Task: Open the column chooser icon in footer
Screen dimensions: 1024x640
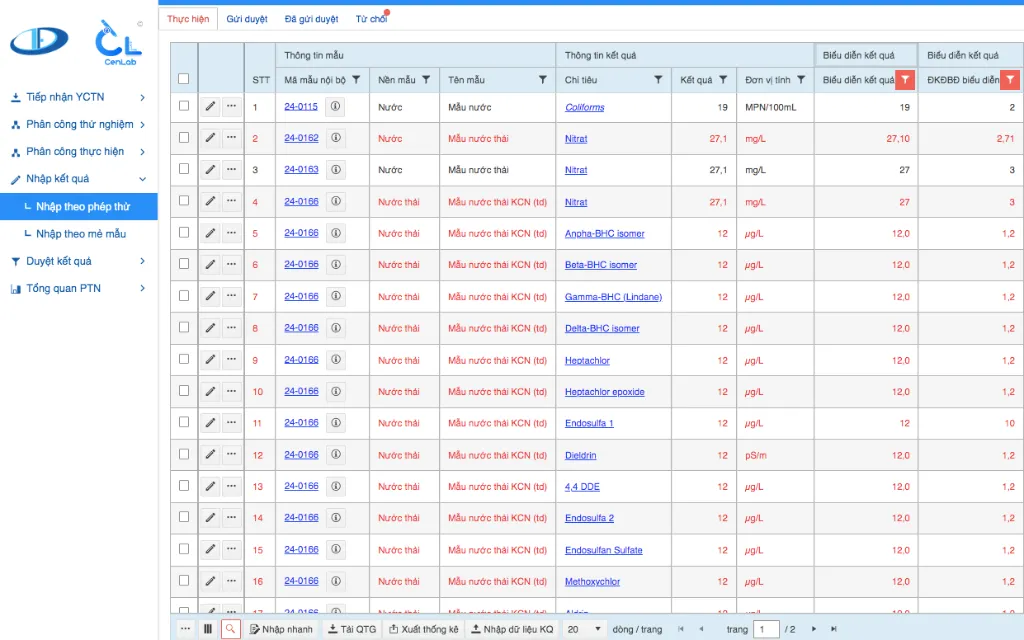Action: pyautogui.click(x=208, y=629)
